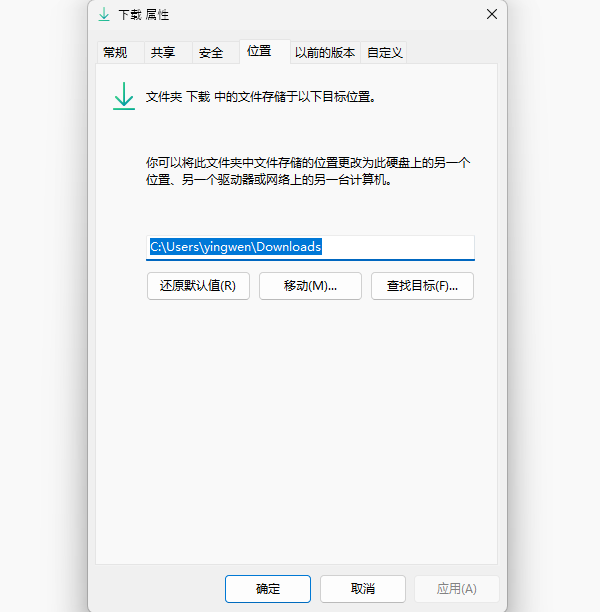The height and width of the screenshot is (612, 600).
Task: Click the 位置 tab
Action: tap(259, 51)
